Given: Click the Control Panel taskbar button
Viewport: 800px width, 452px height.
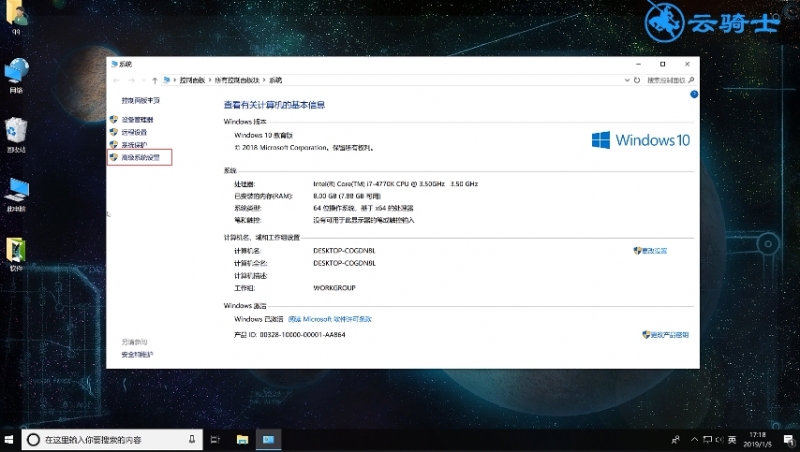Looking at the screenshot, I should pyautogui.click(x=268, y=439).
